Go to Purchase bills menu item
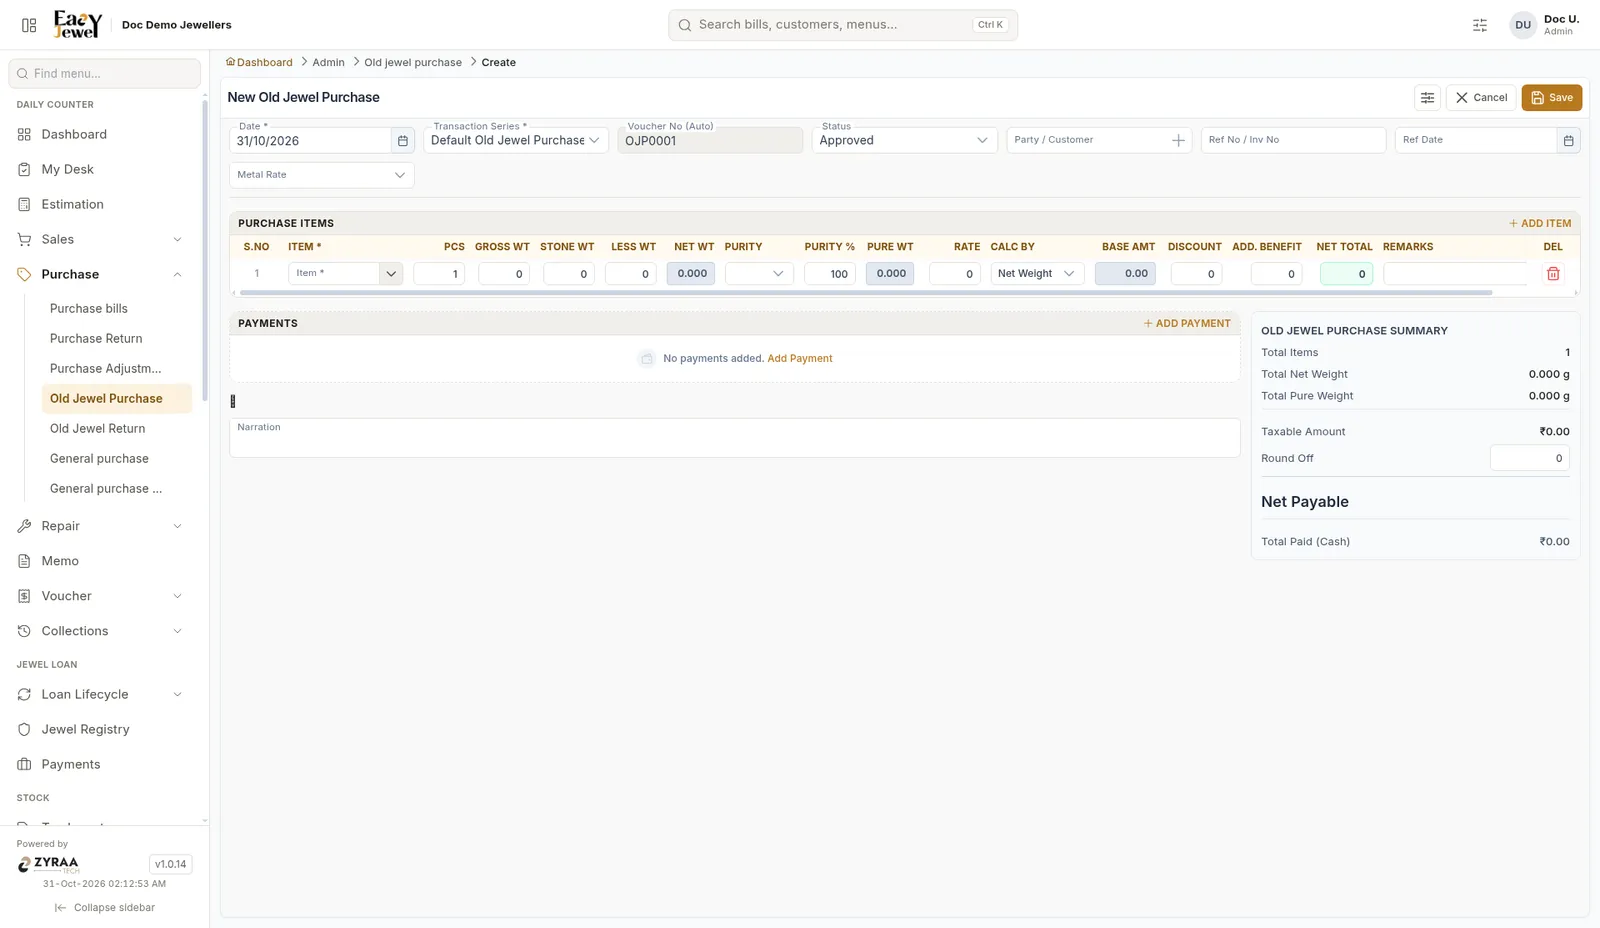1600x928 pixels. (x=89, y=308)
